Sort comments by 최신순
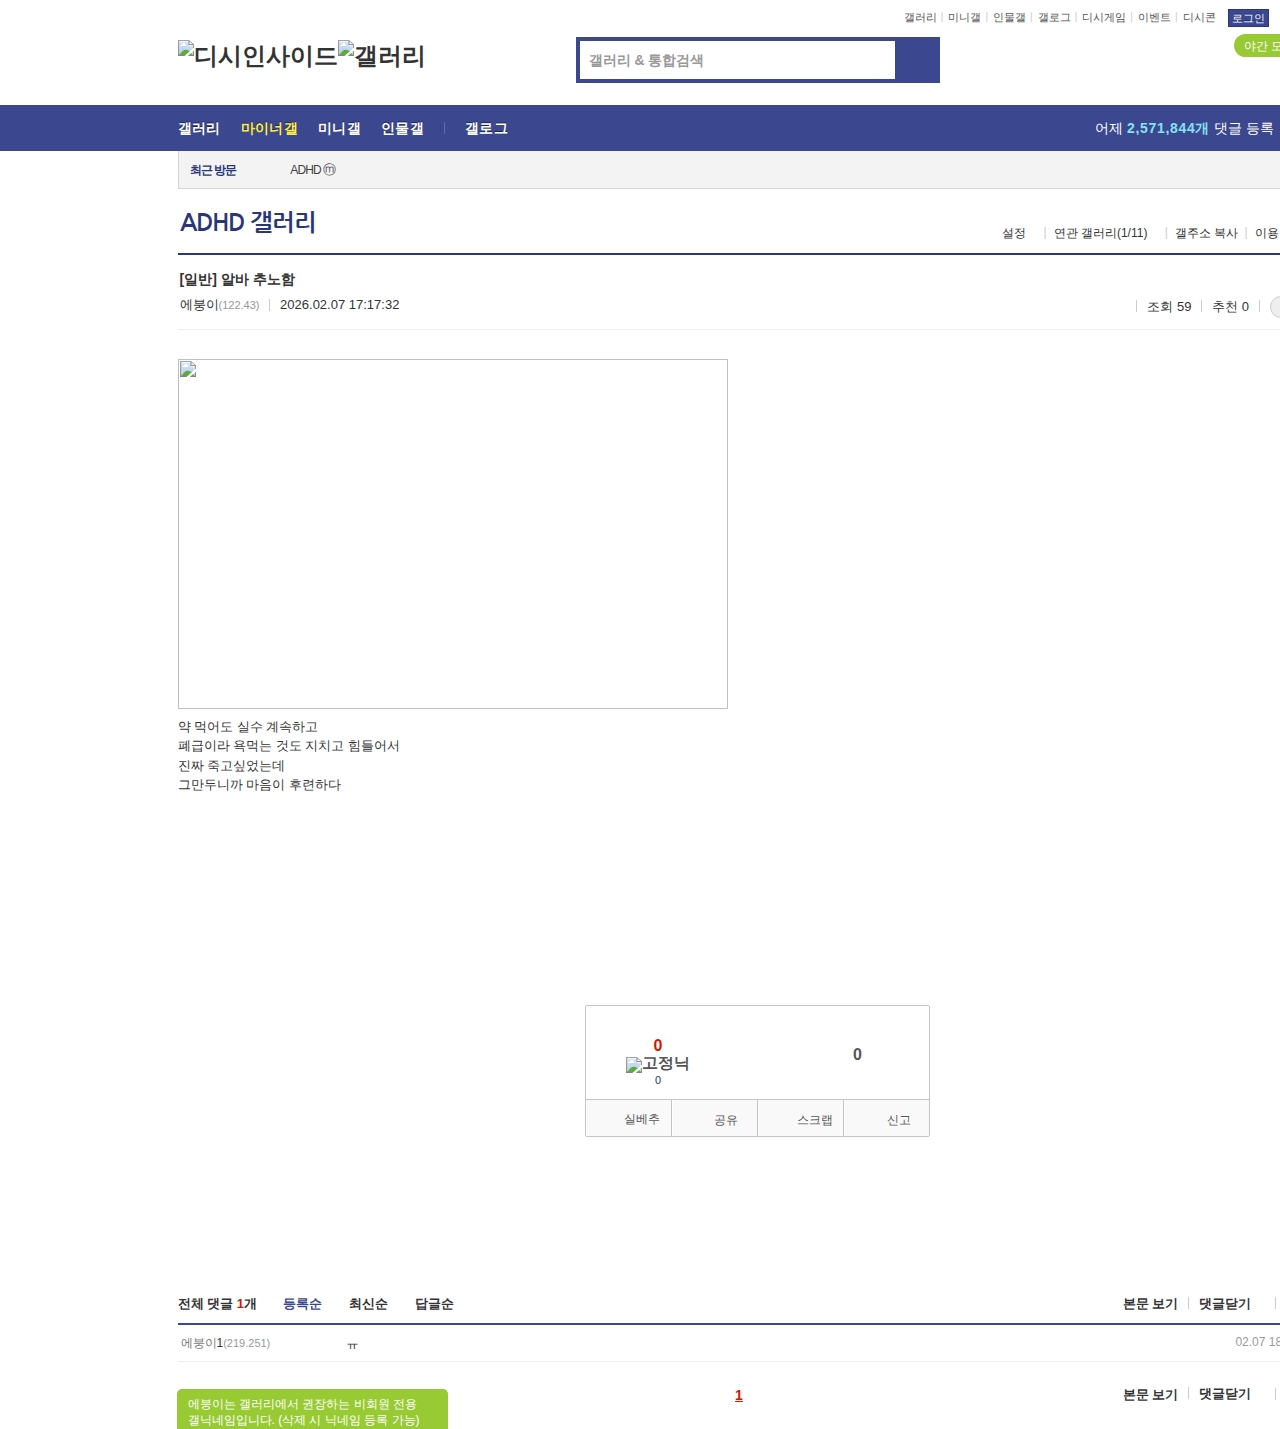This screenshot has height=1429, width=1280. pyautogui.click(x=368, y=1304)
